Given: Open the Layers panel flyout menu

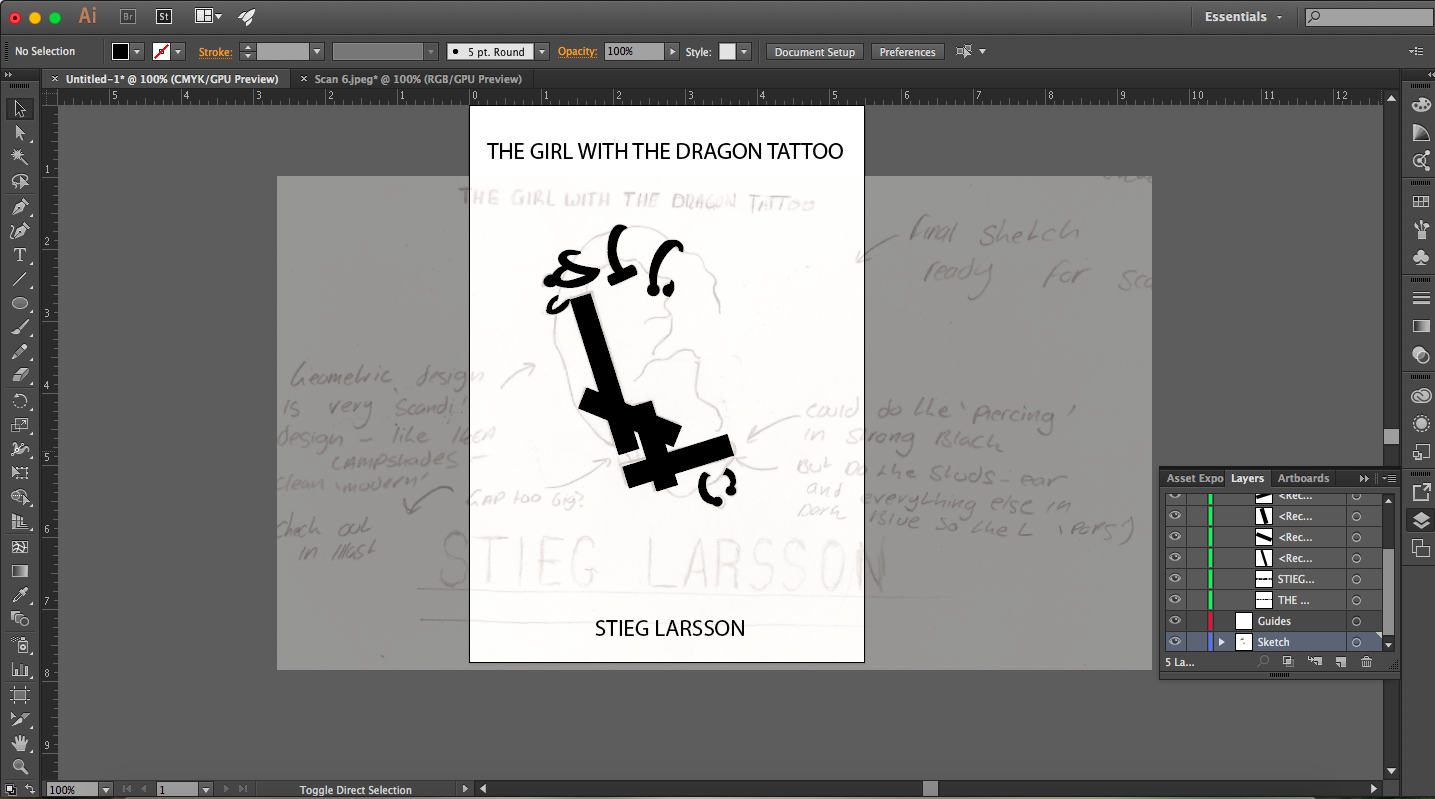Looking at the screenshot, I should pyautogui.click(x=1389, y=478).
